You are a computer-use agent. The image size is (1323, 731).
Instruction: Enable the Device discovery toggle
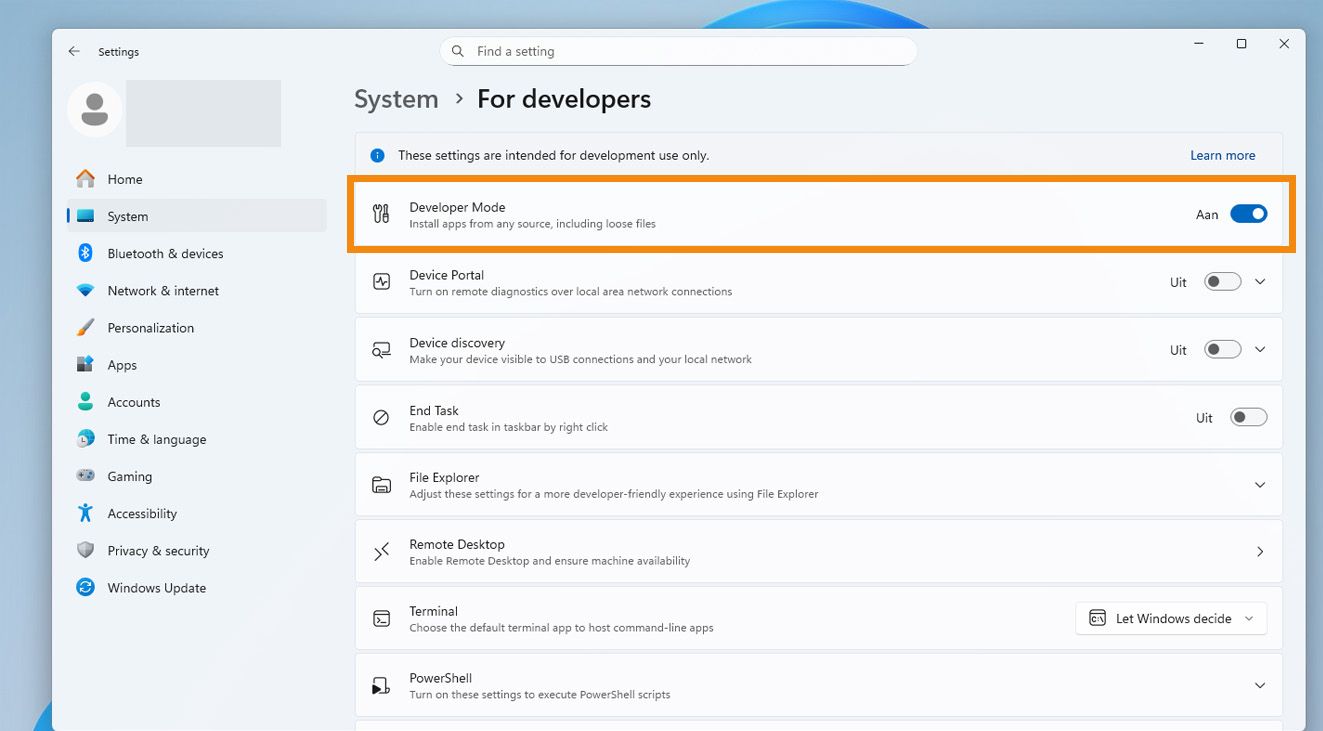(1223, 350)
